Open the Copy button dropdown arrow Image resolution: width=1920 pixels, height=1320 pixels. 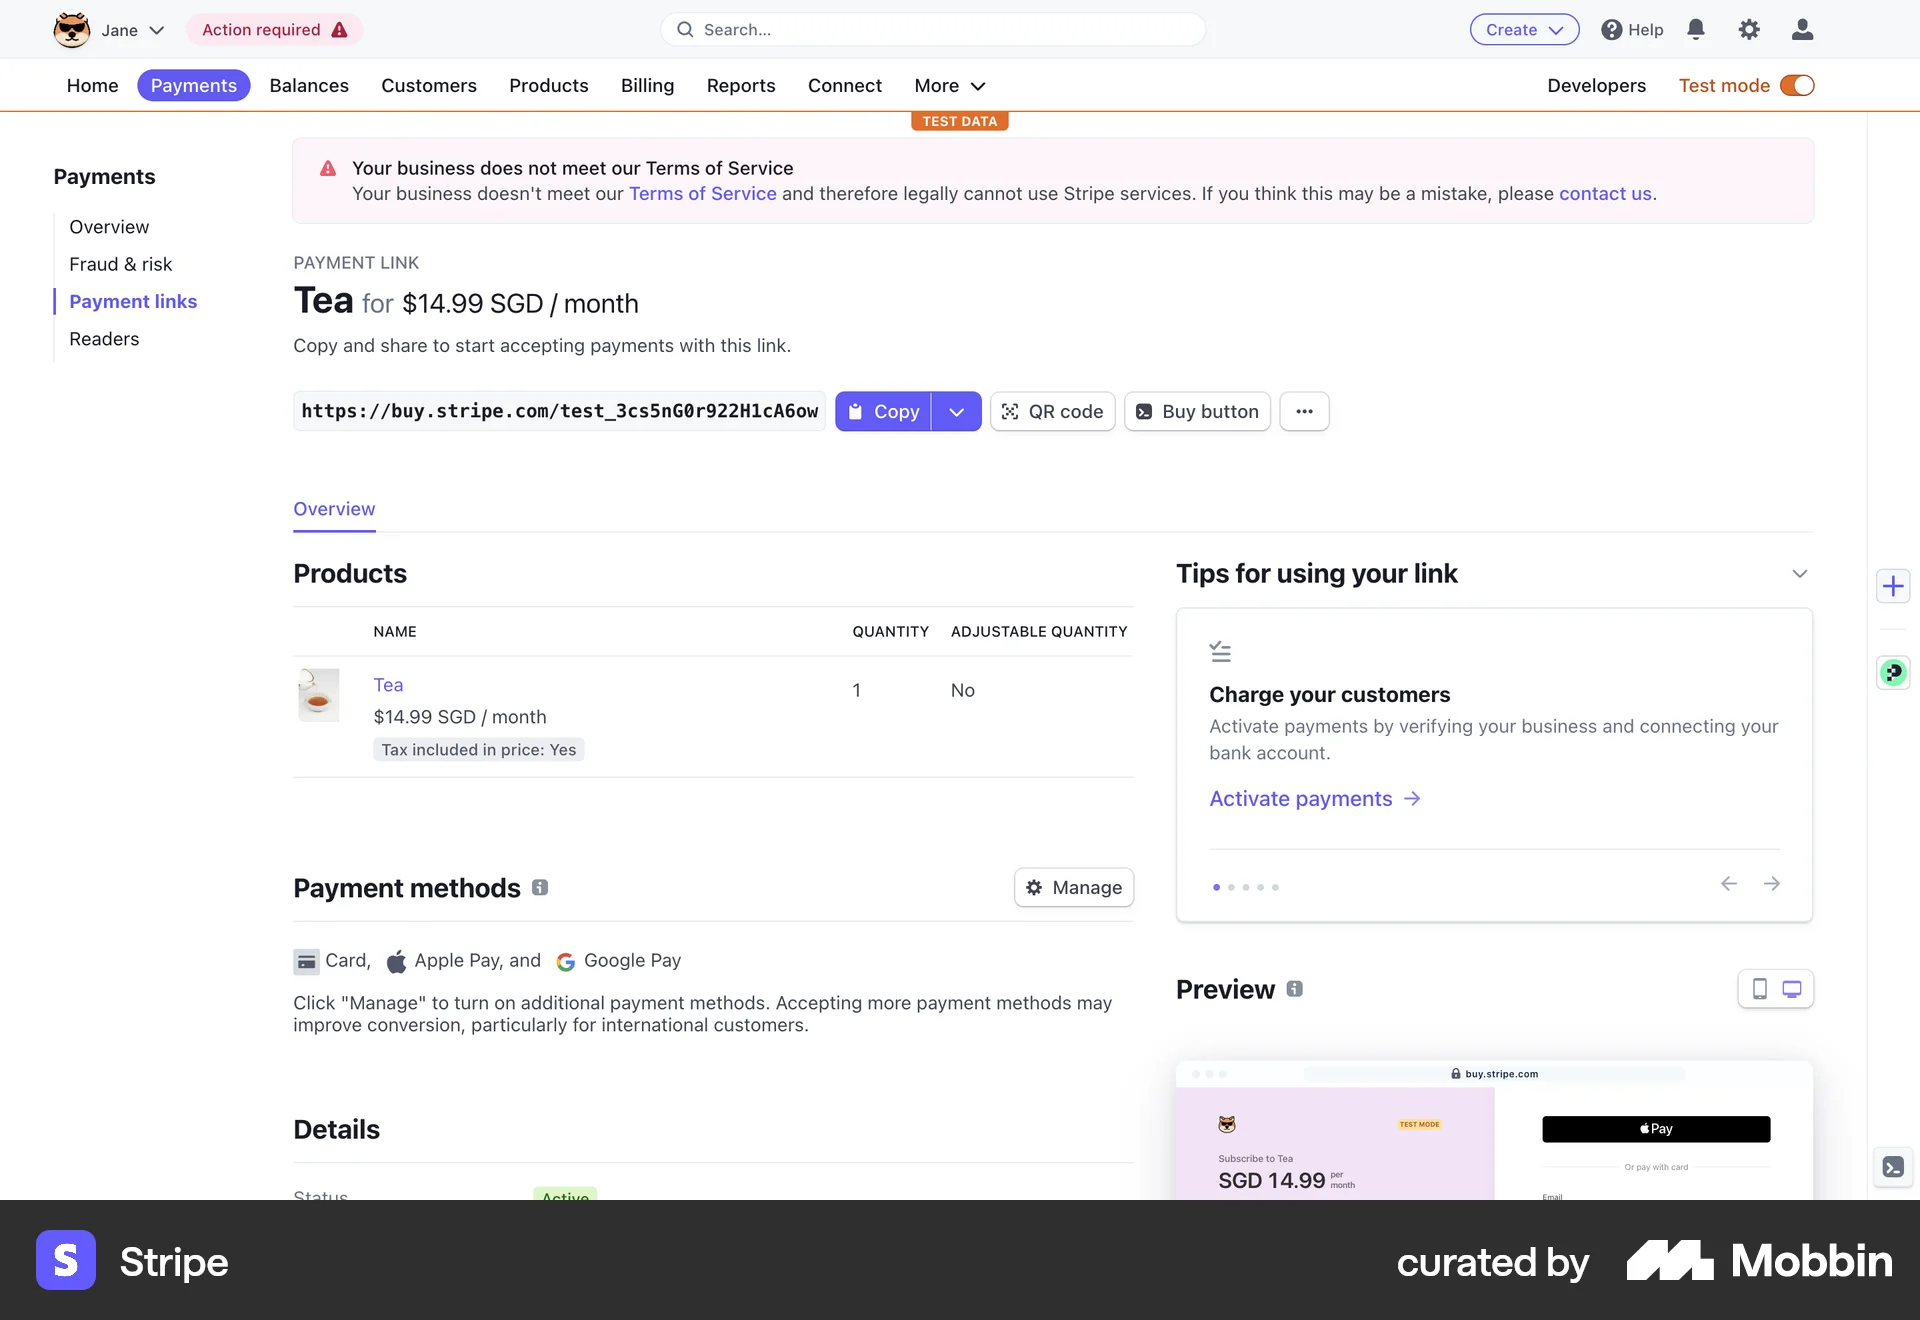click(957, 411)
